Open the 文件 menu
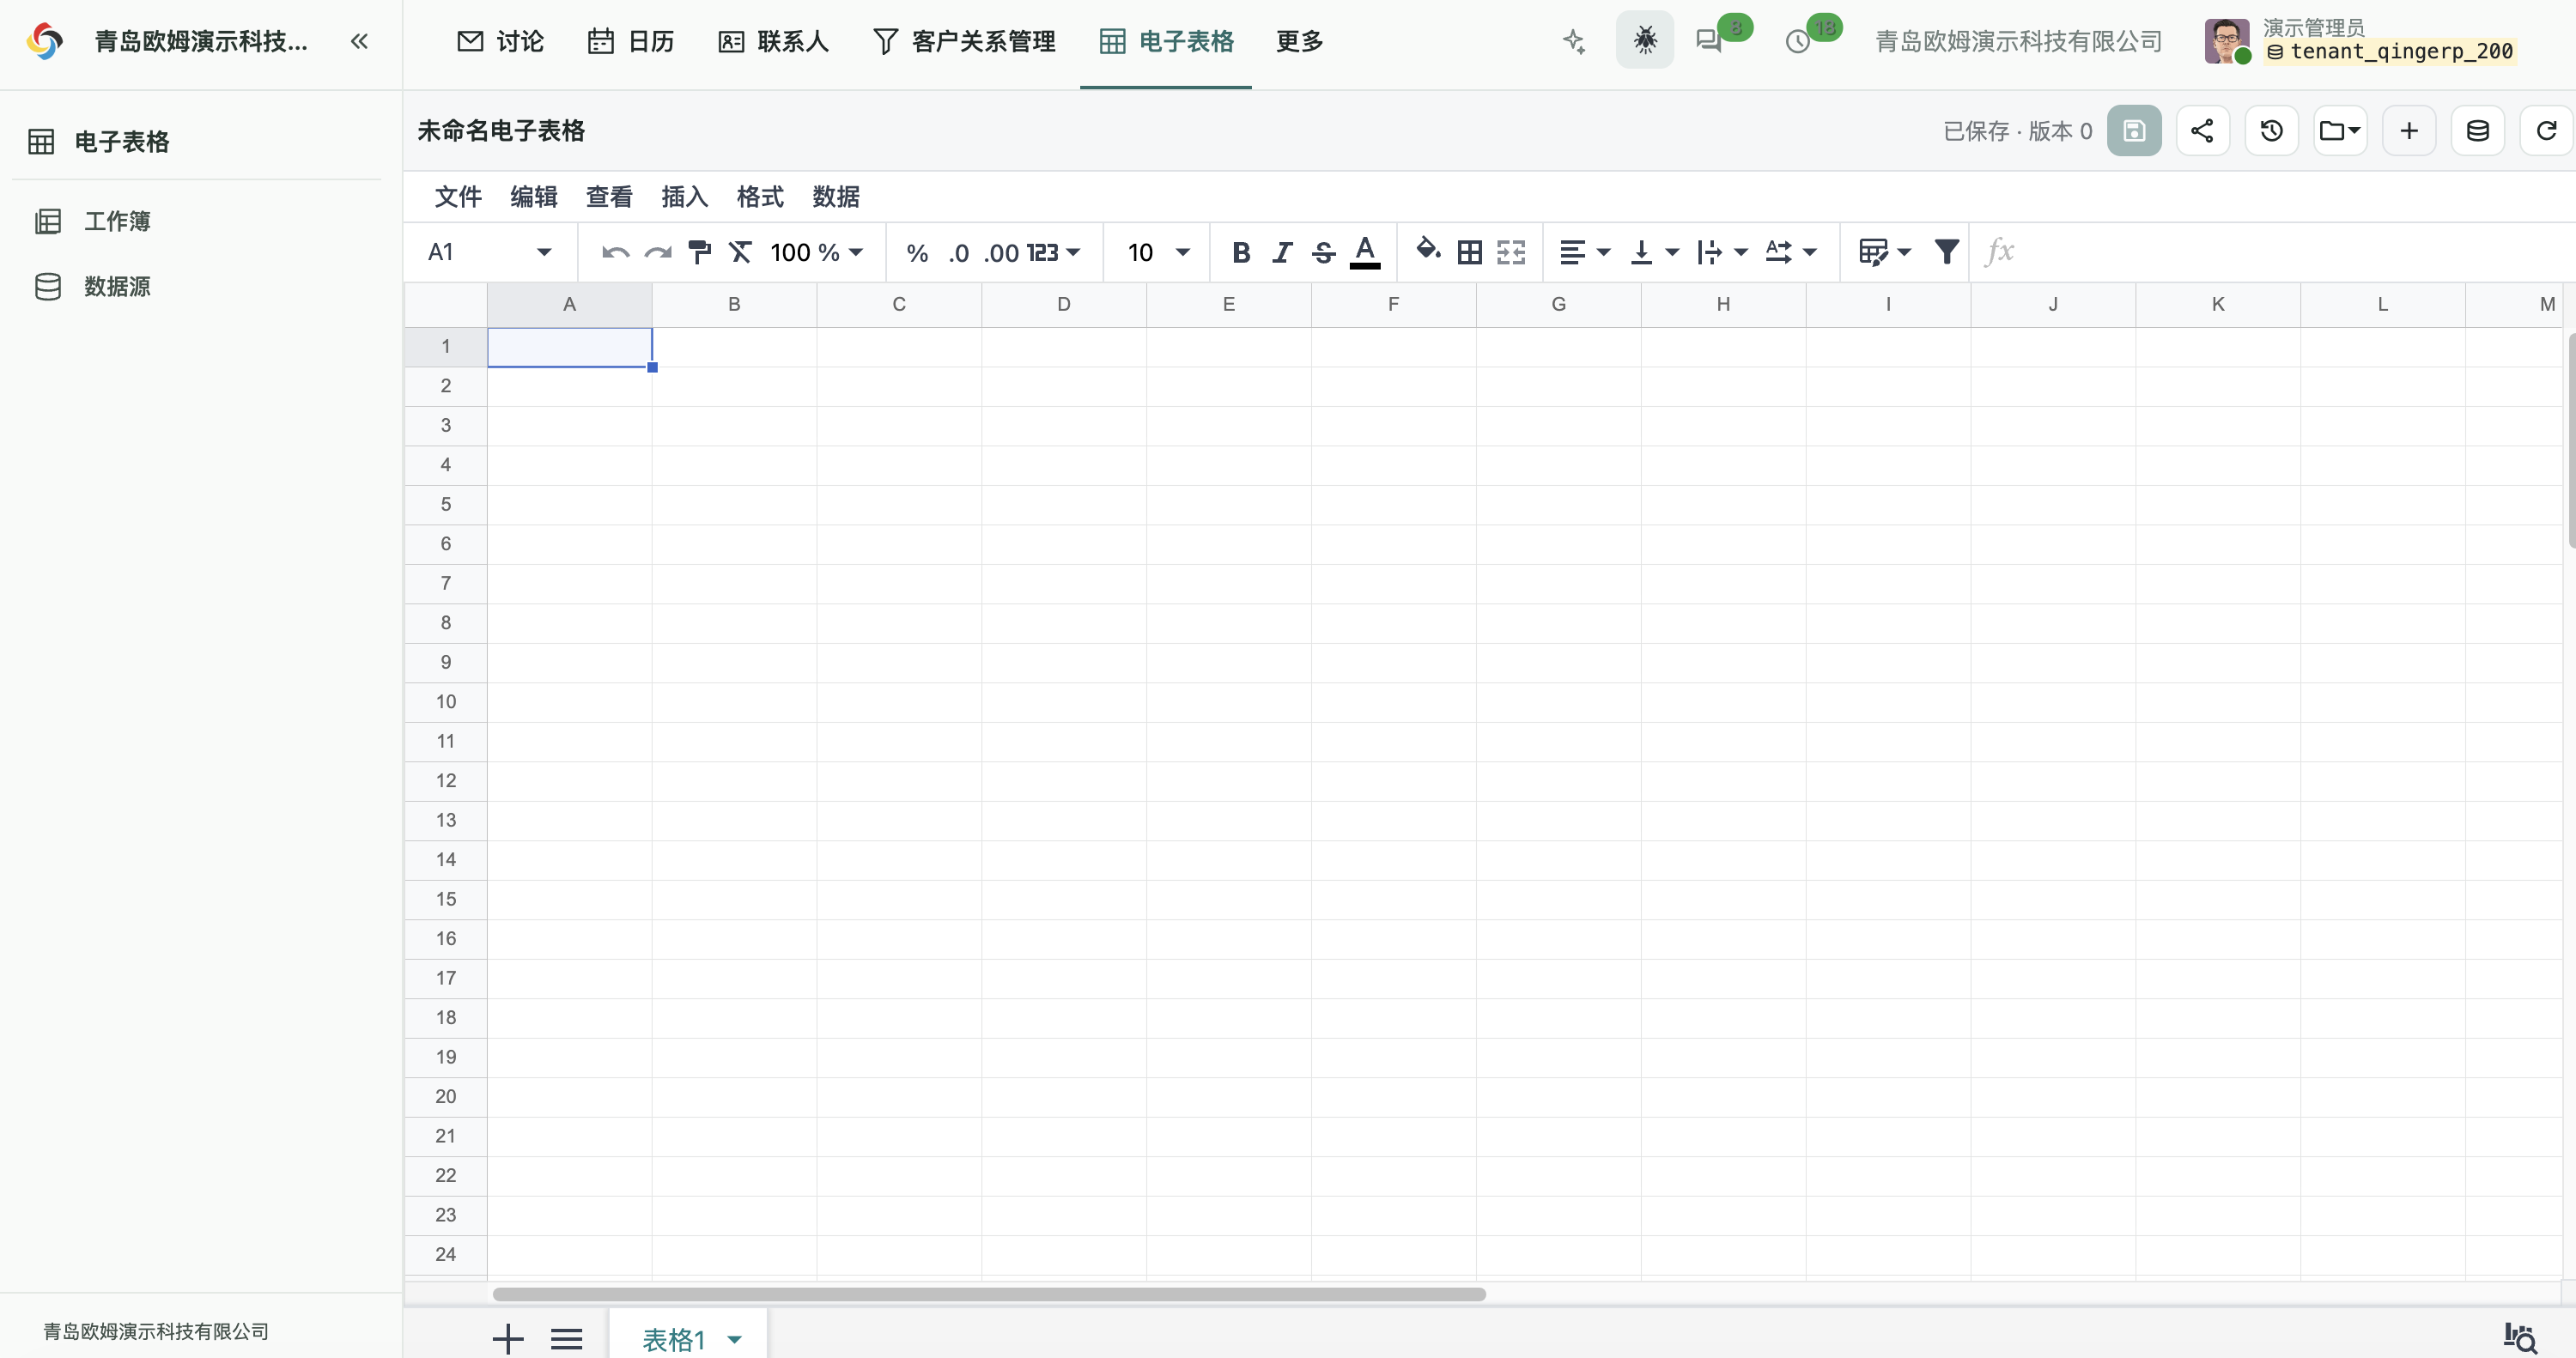2576x1358 pixels. (x=458, y=197)
